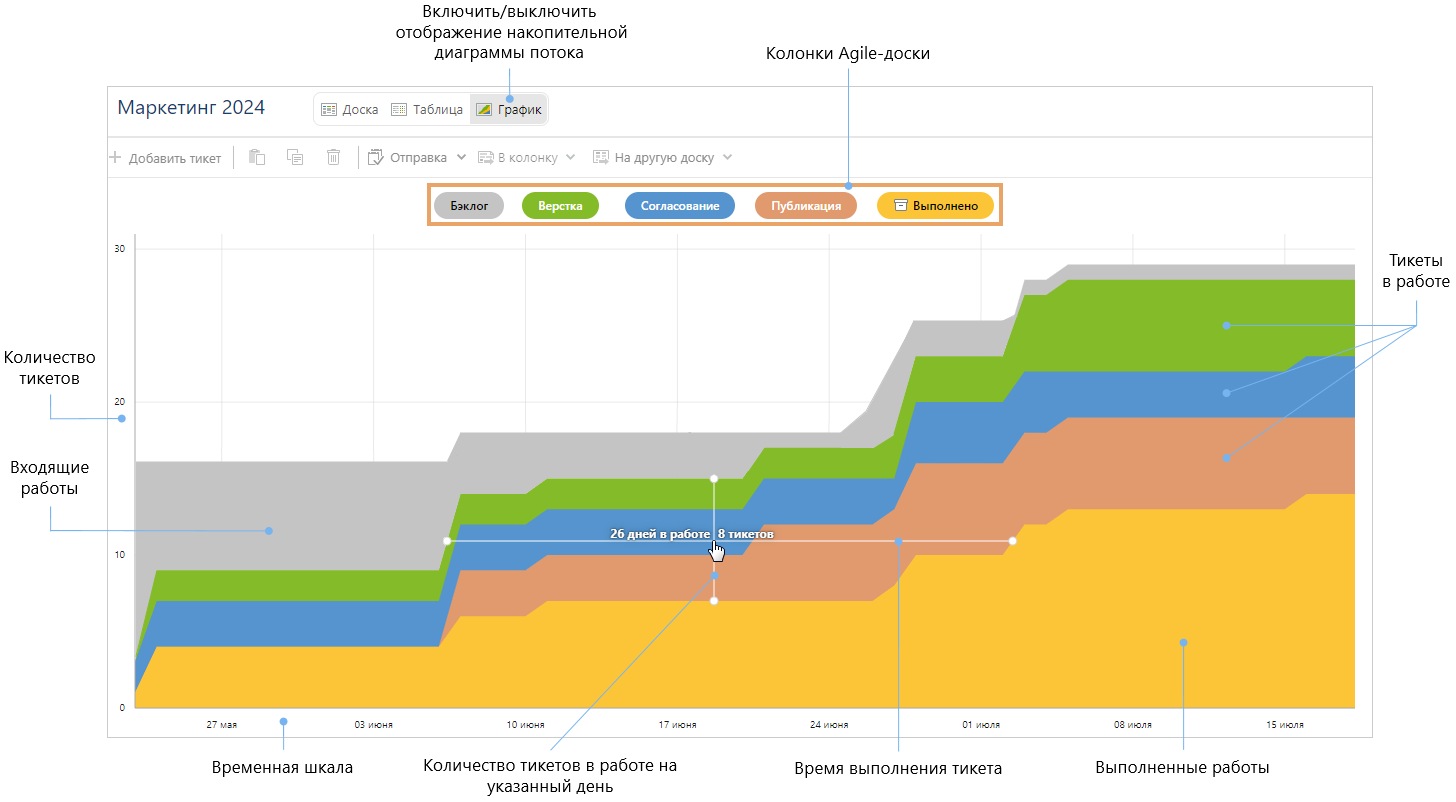Screen dimensions: 1456x802
Task: Click the trash delete icon
Action: tap(334, 157)
